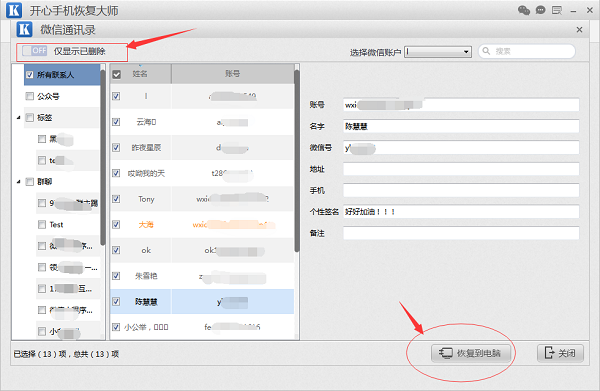The height and width of the screenshot is (391, 600).
Task: Click the 账号 detail field
Action: [x=461, y=105]
